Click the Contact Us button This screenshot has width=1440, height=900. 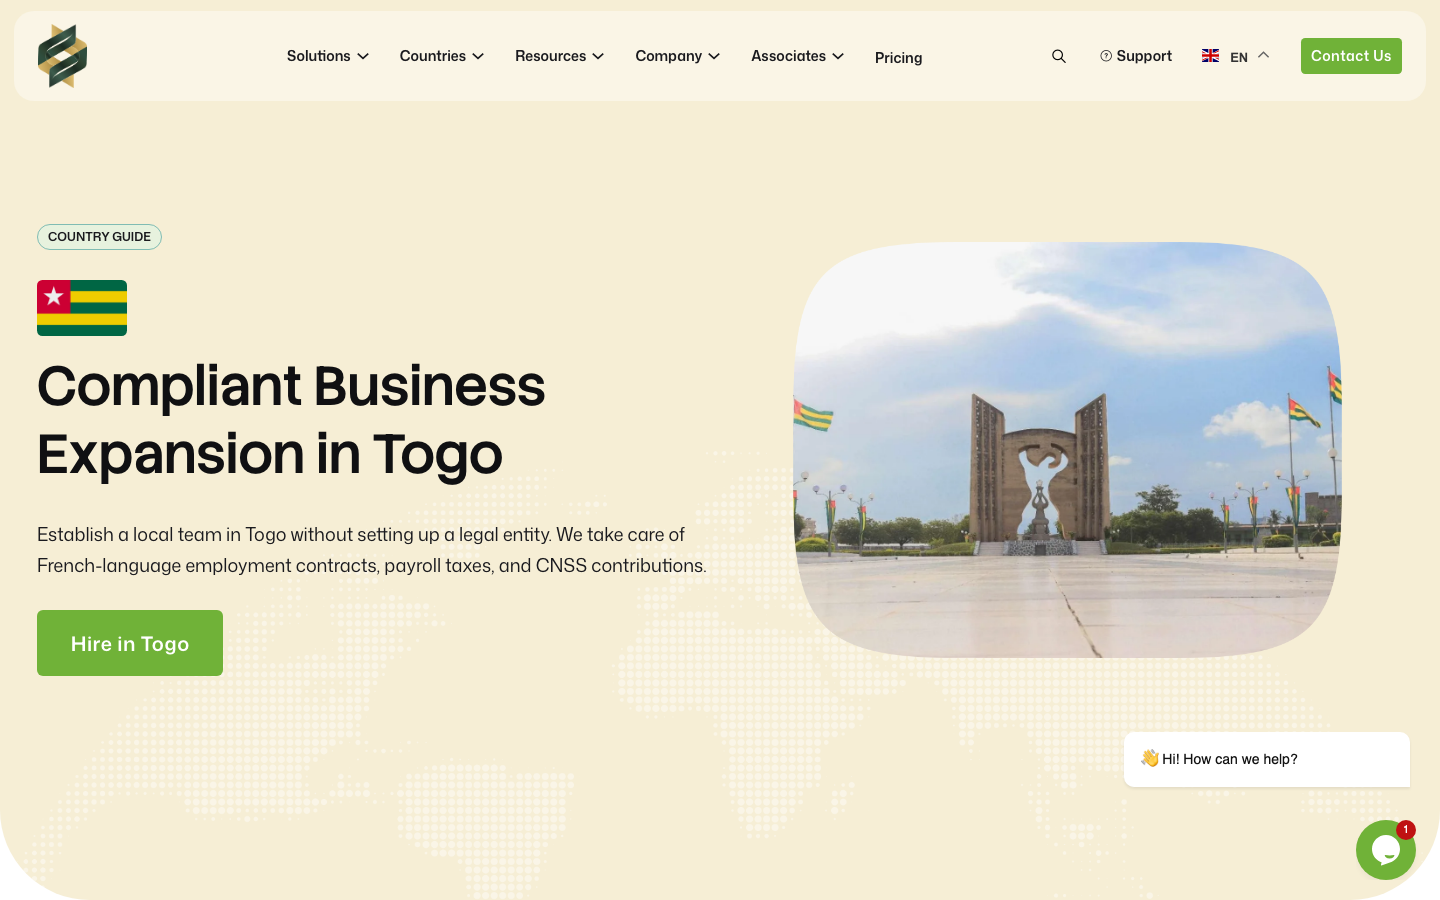(x=1351, y=56)
